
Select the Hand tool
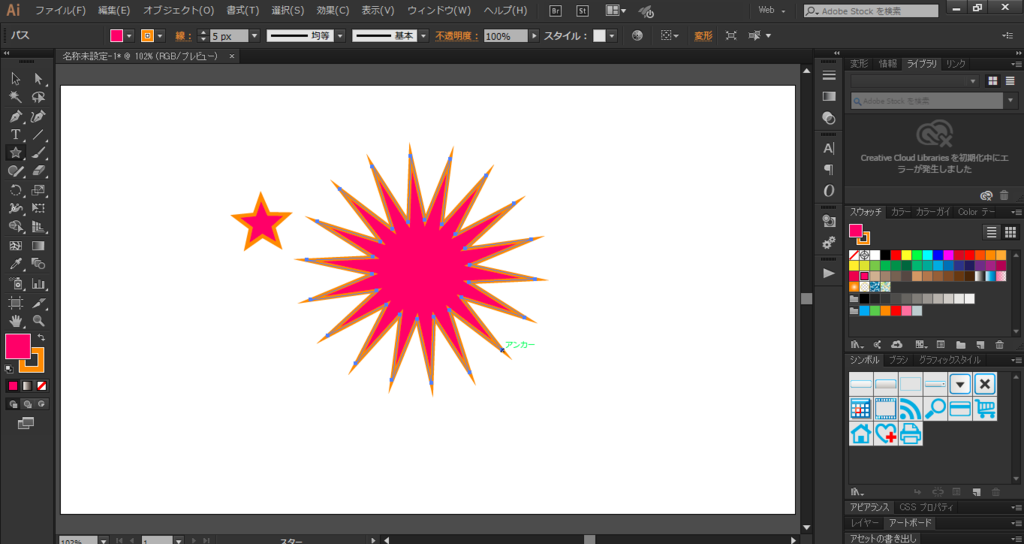point(16,321)
